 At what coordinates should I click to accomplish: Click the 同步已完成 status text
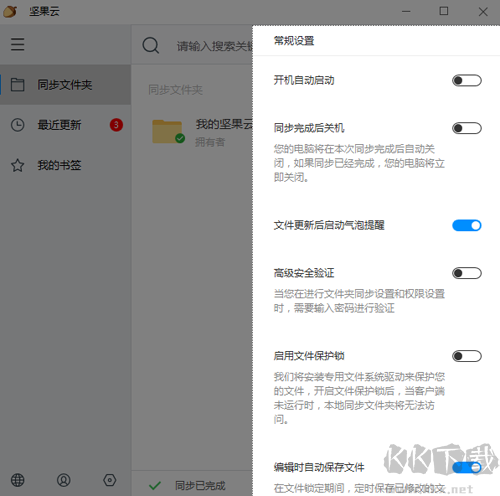click(x=200, y=486)
